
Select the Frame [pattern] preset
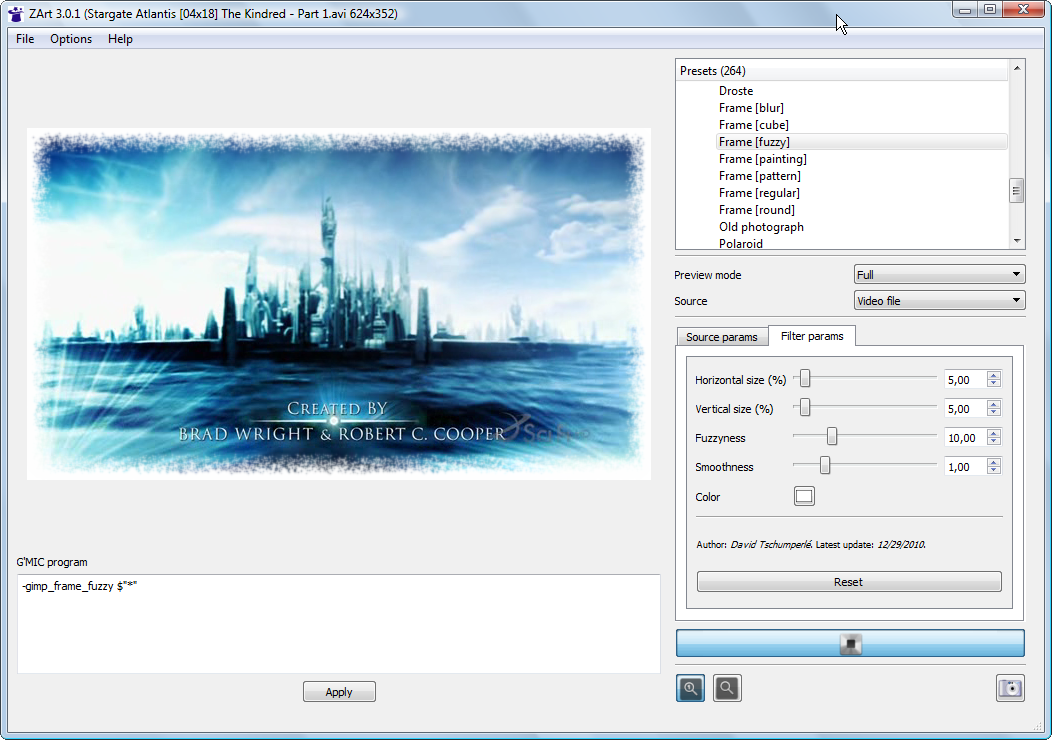[759, 176]
